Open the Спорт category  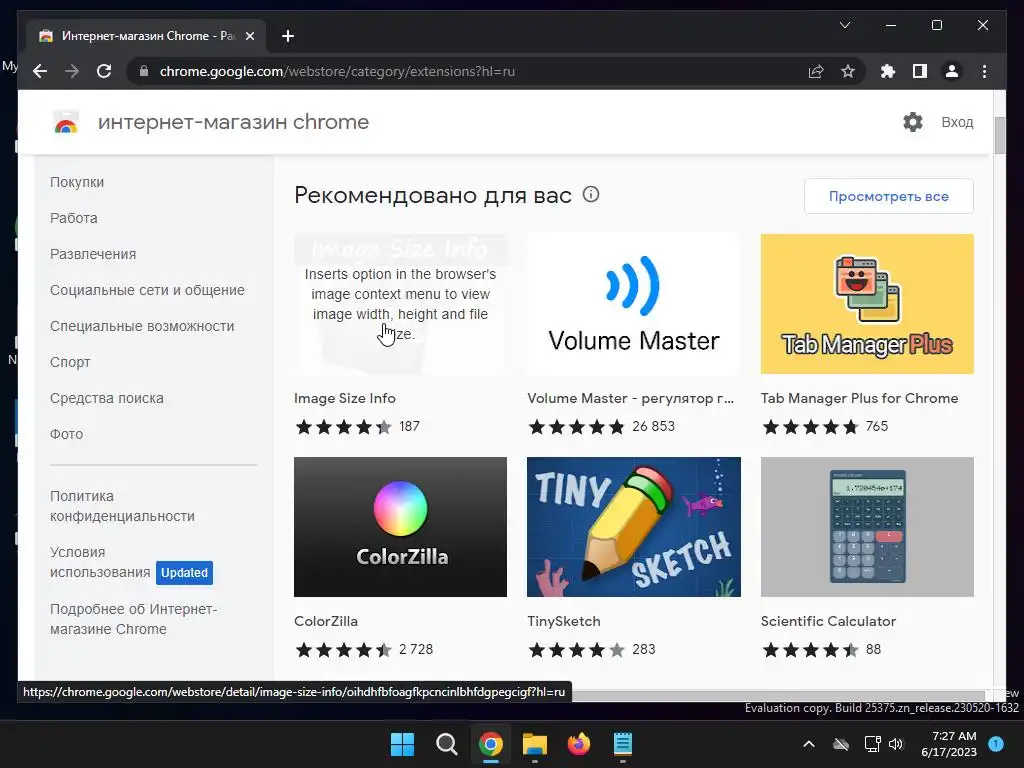tap(71, 362)
